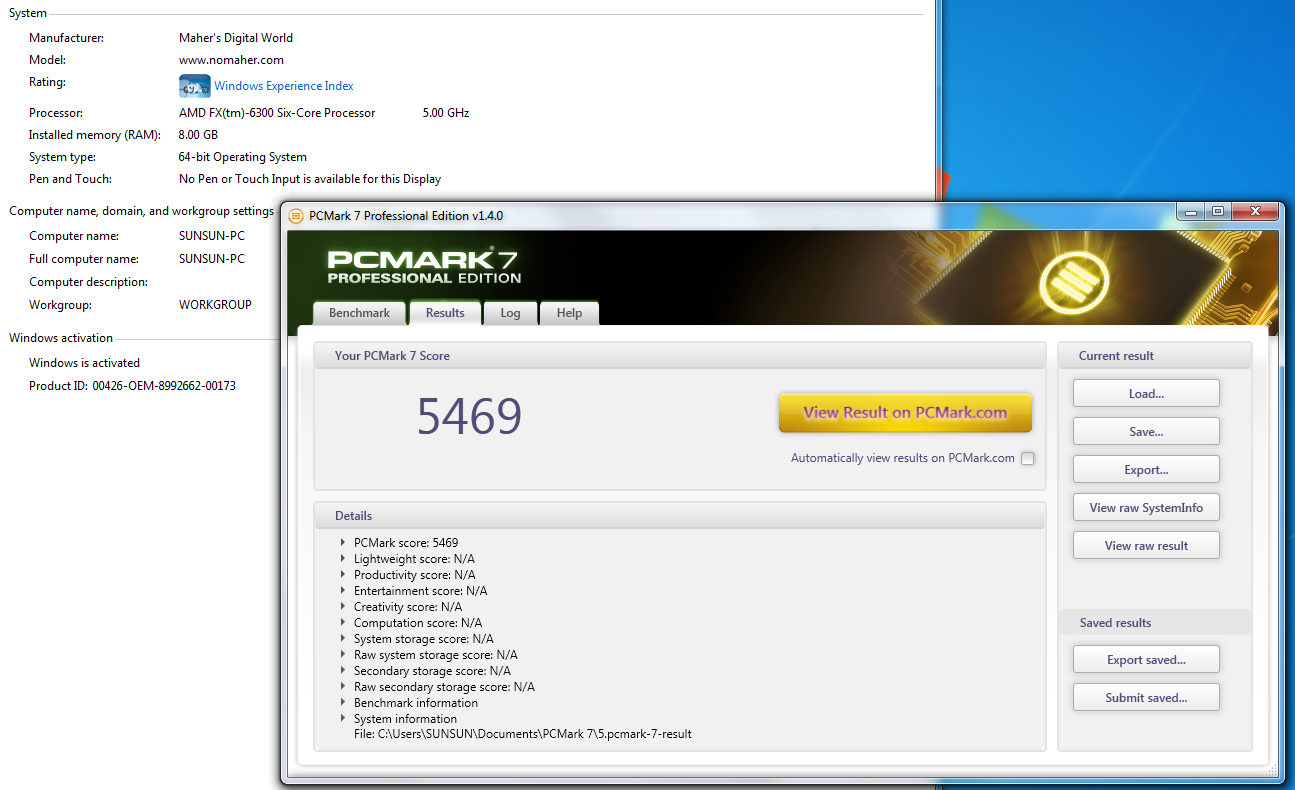The height and width of the screenshot is (790, 1295).
Task: Expand the System information row
Action: (x=343, y=719)
